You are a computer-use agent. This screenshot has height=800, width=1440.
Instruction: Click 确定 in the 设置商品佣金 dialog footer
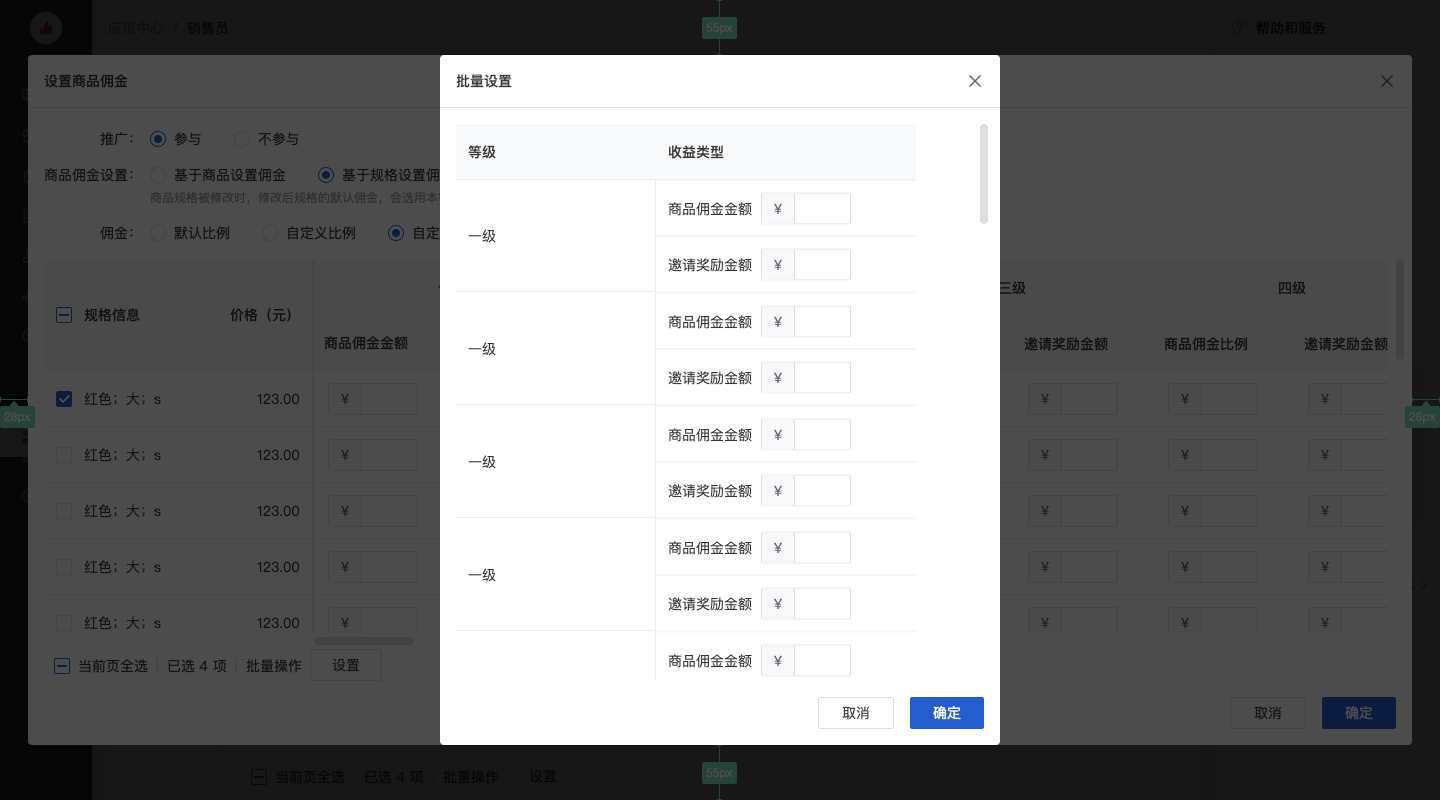[x=1358, y=713]
